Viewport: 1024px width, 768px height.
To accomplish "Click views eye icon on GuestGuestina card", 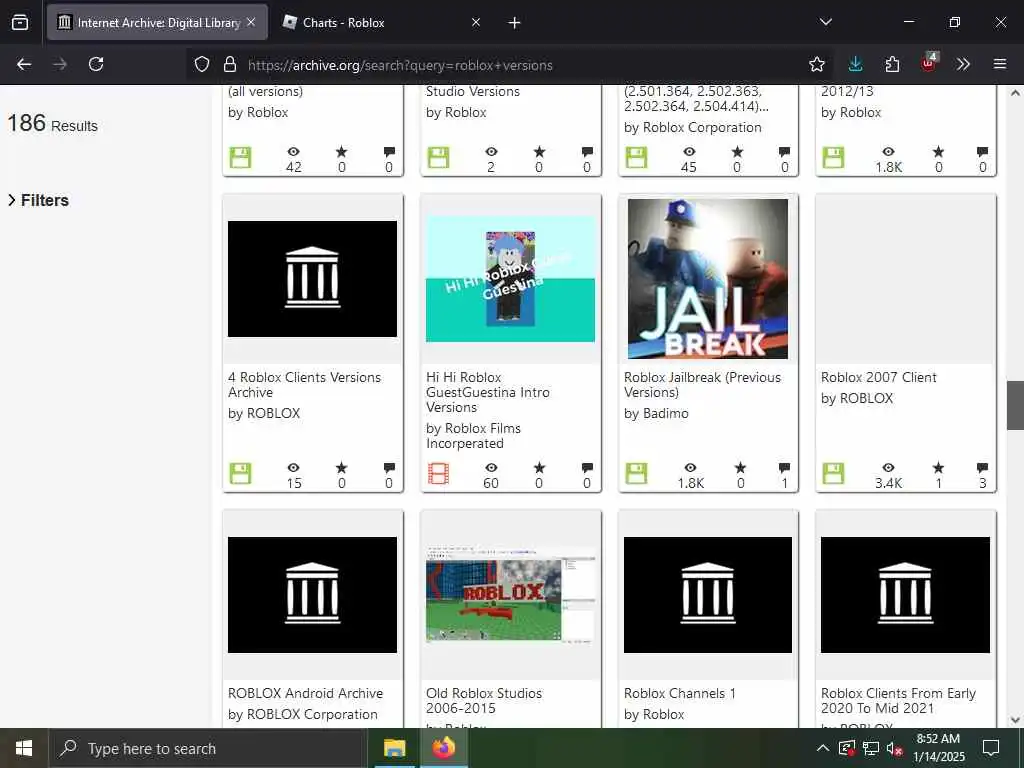I will [491, 468].
